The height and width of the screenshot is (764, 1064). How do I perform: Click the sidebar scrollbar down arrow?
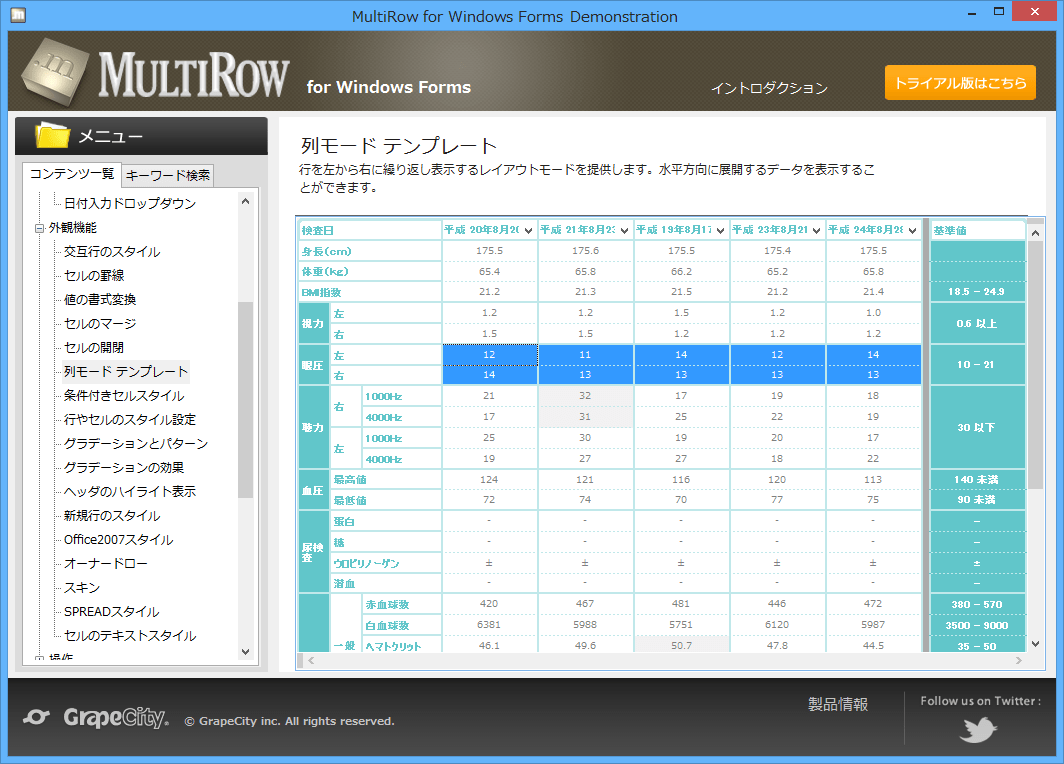click(x=245, y=651)
